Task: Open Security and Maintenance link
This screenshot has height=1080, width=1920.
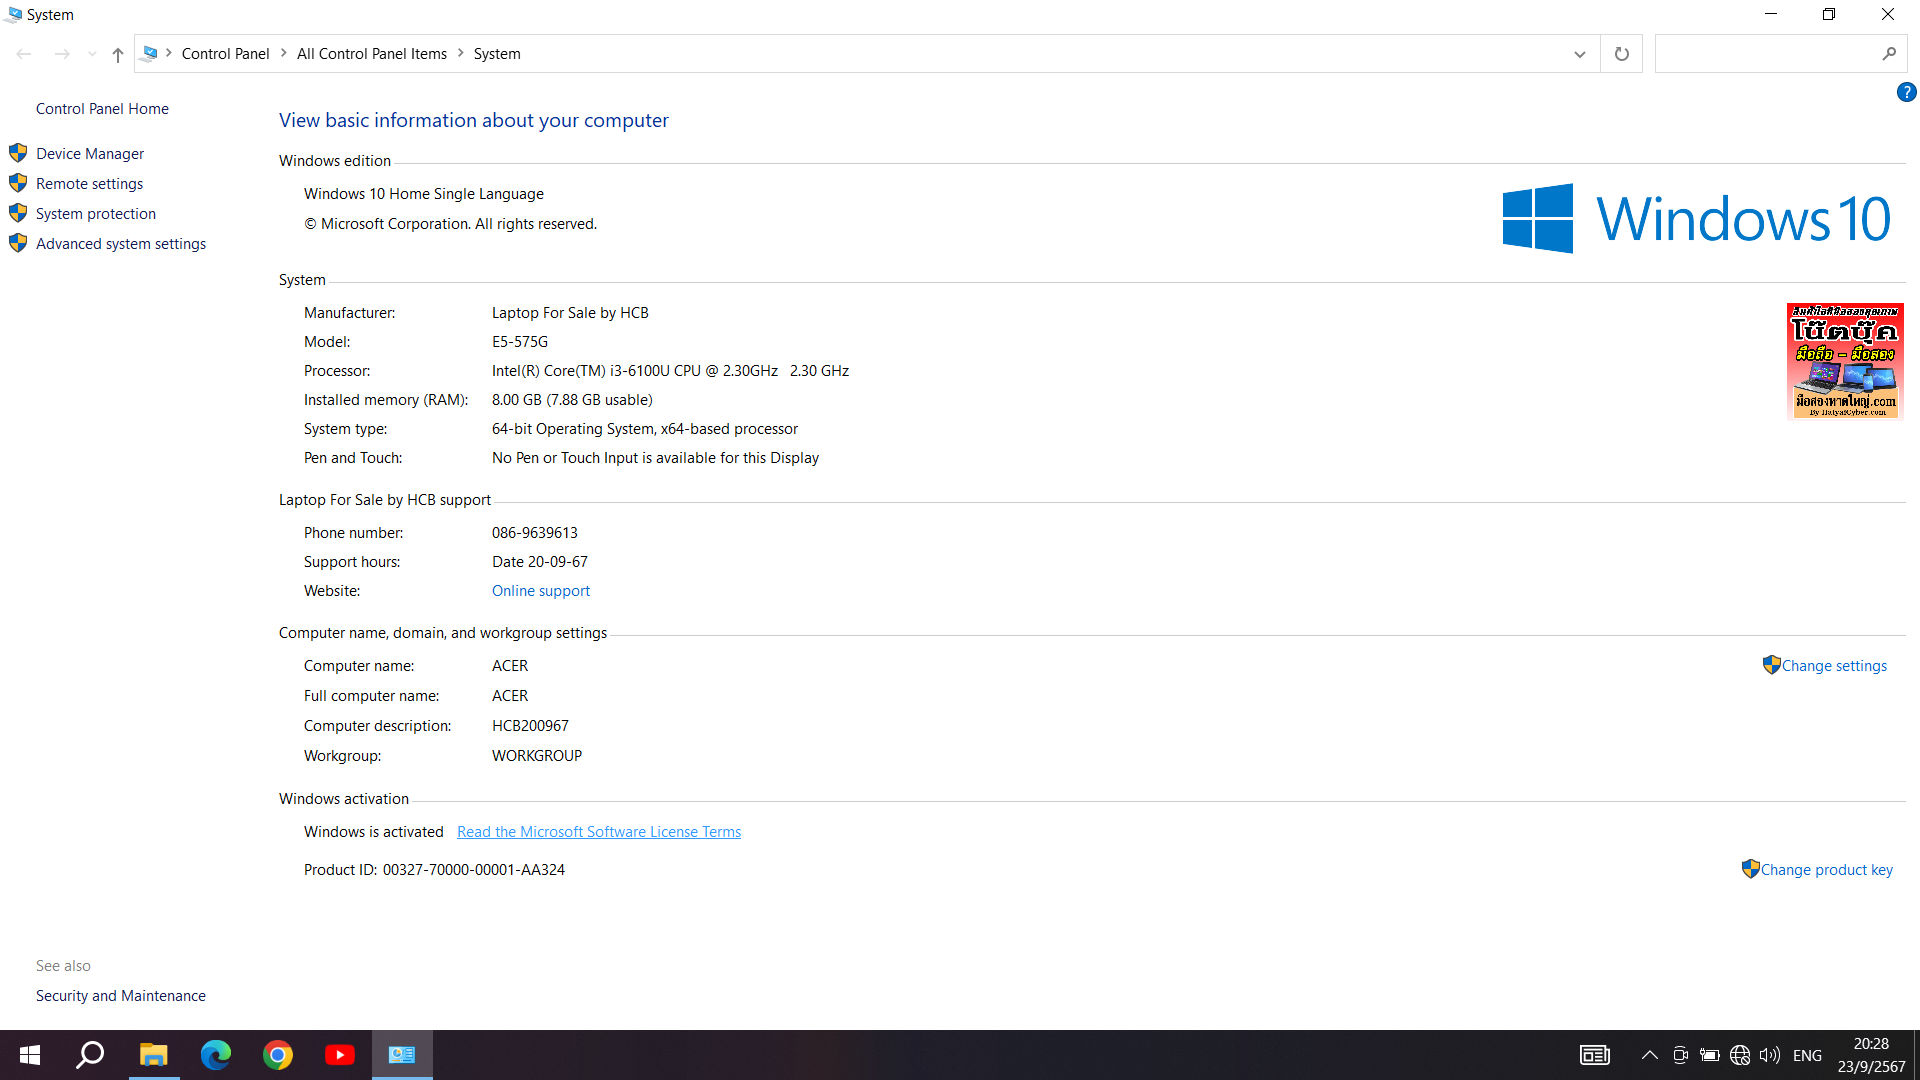Action: pos(121,995)
